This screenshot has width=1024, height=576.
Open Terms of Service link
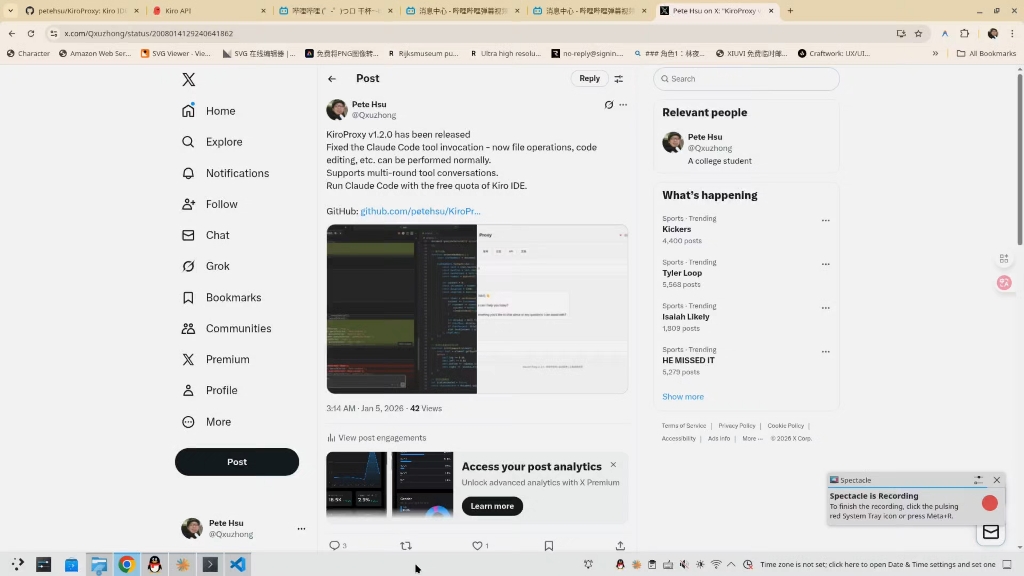coord(684,426)
